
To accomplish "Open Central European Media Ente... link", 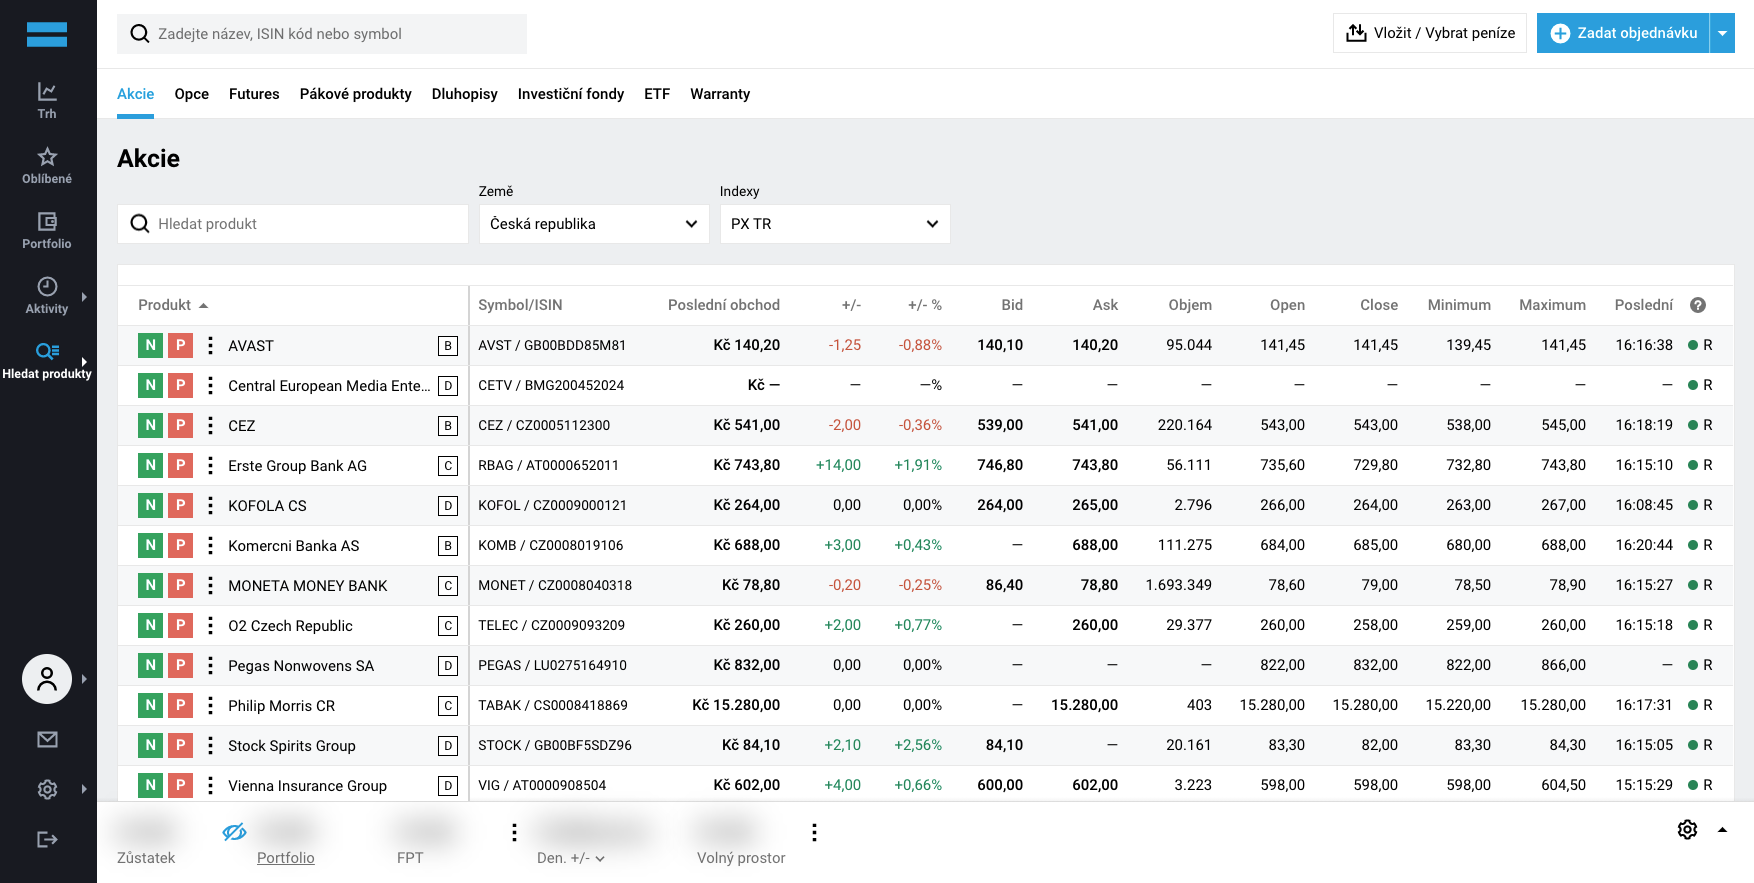I will point(329,386).
